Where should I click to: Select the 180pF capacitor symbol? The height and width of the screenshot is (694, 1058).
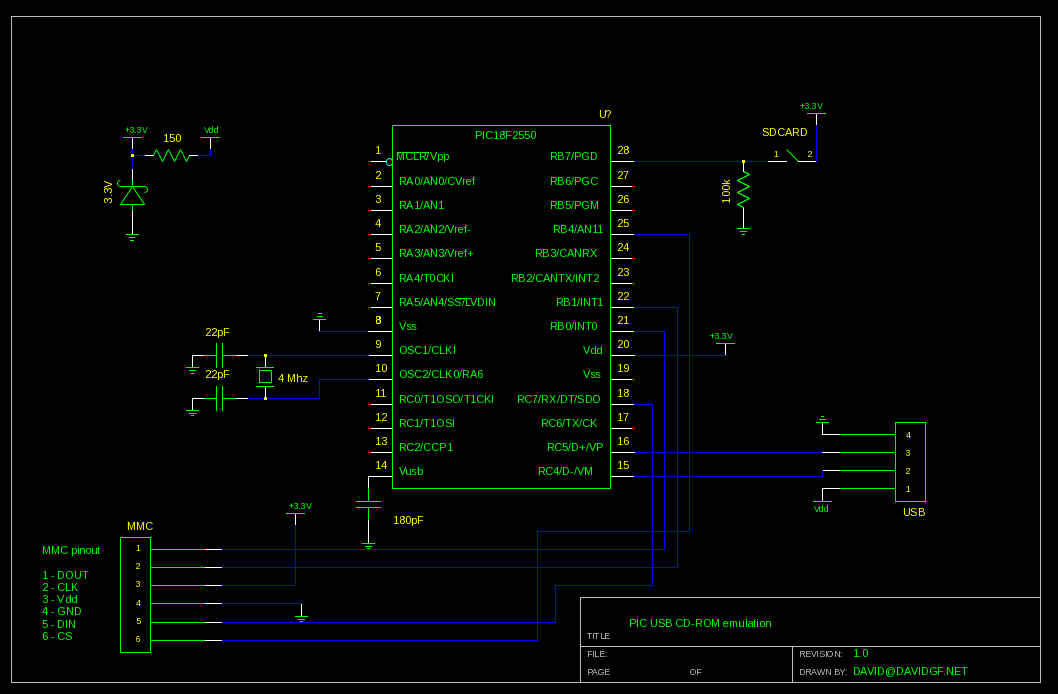368,506
